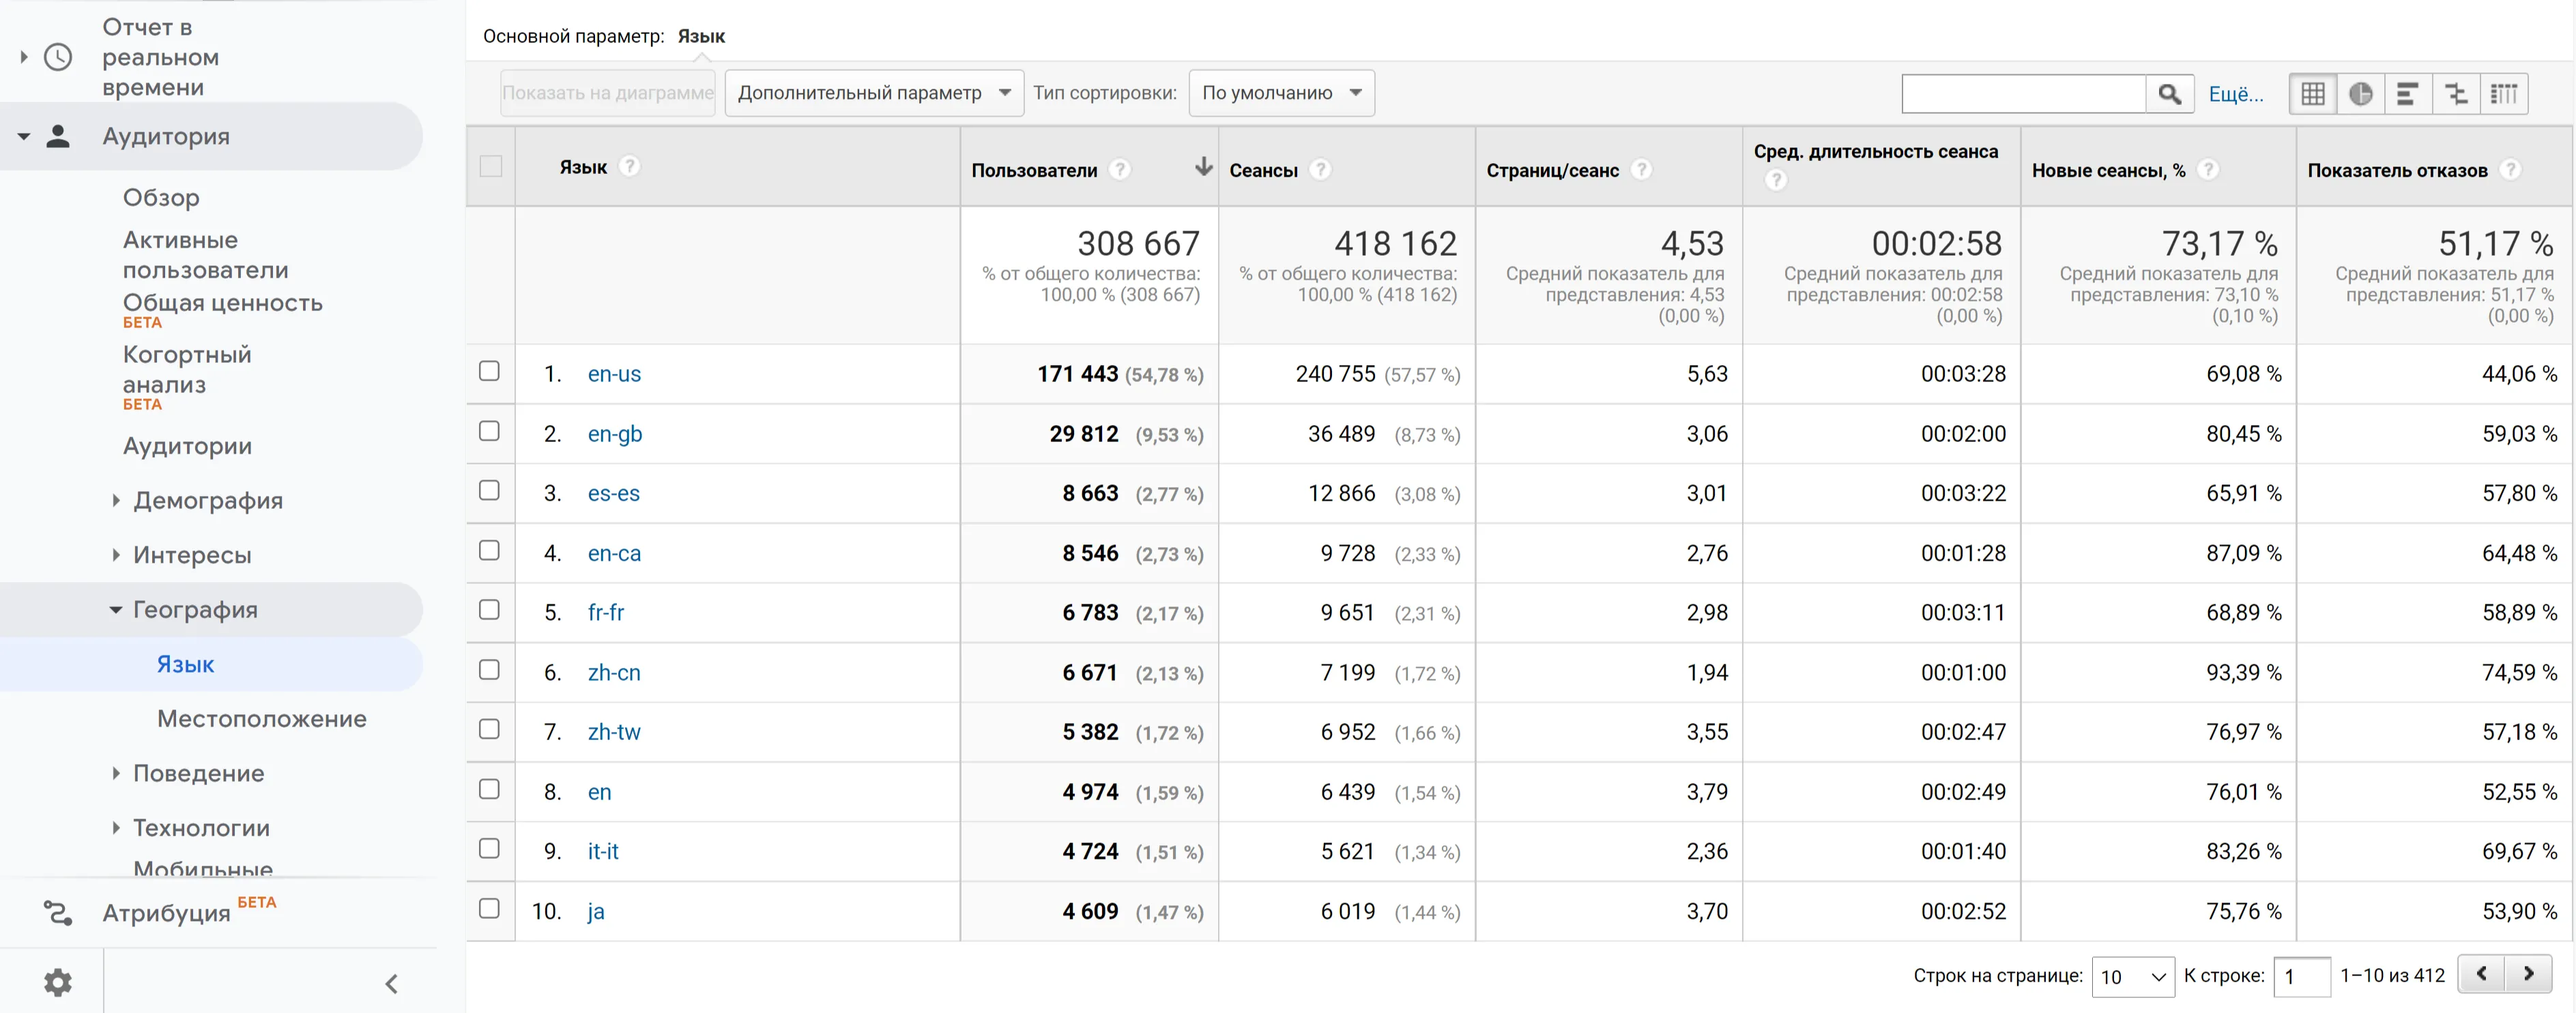The width and height of the screenshot is (2576, 1013).
Task: Open Местоположение in the sidebar
Action: [x=262, y=718]
